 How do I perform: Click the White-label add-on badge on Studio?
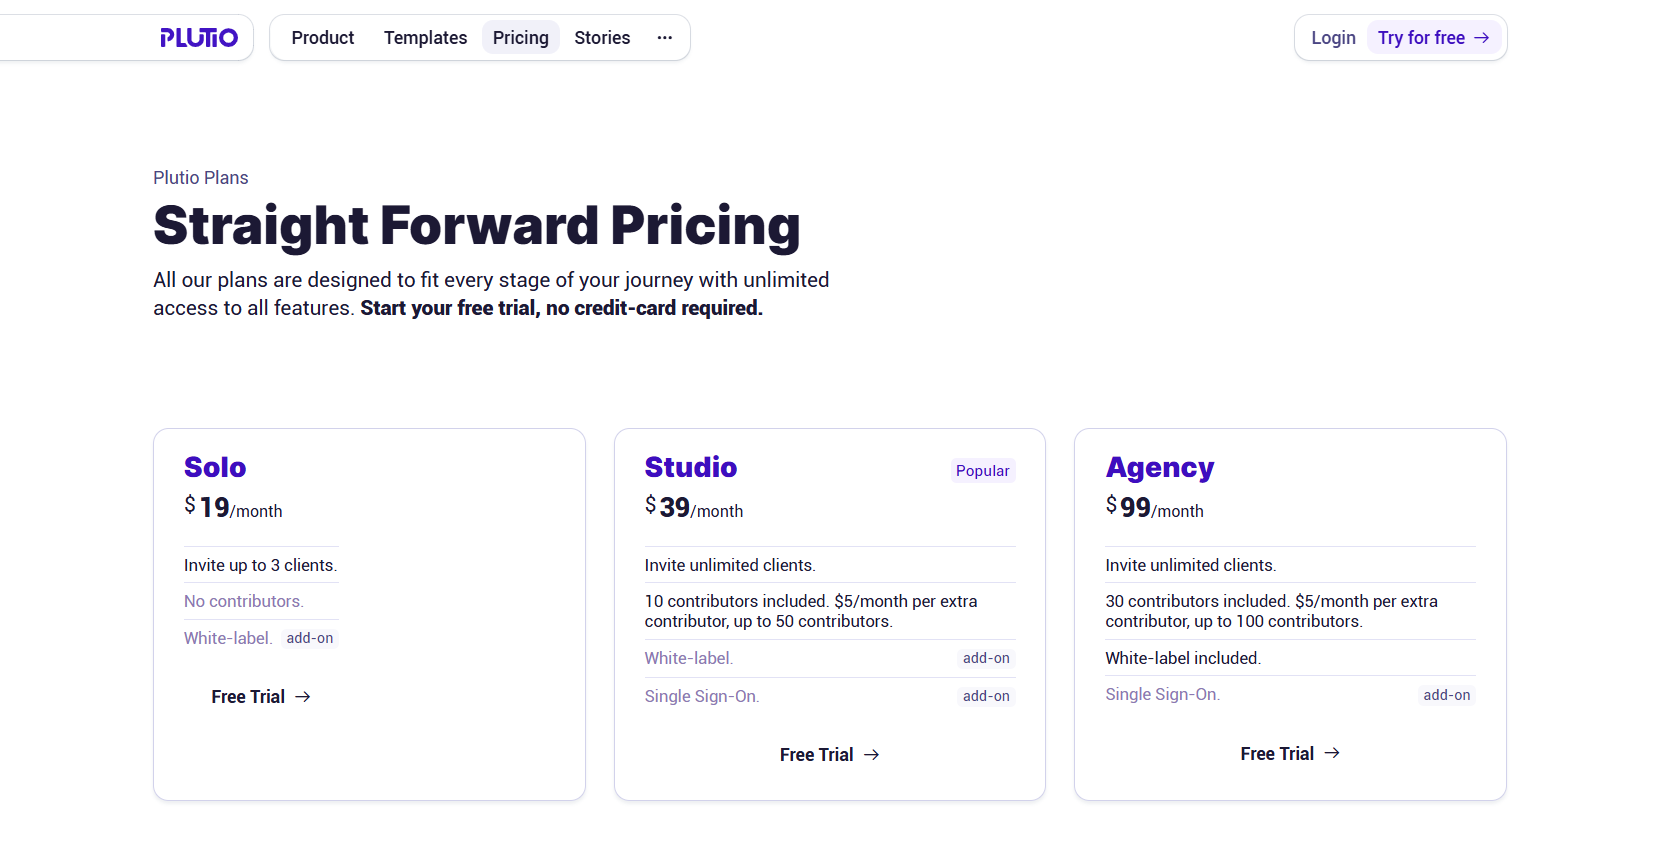986,658
